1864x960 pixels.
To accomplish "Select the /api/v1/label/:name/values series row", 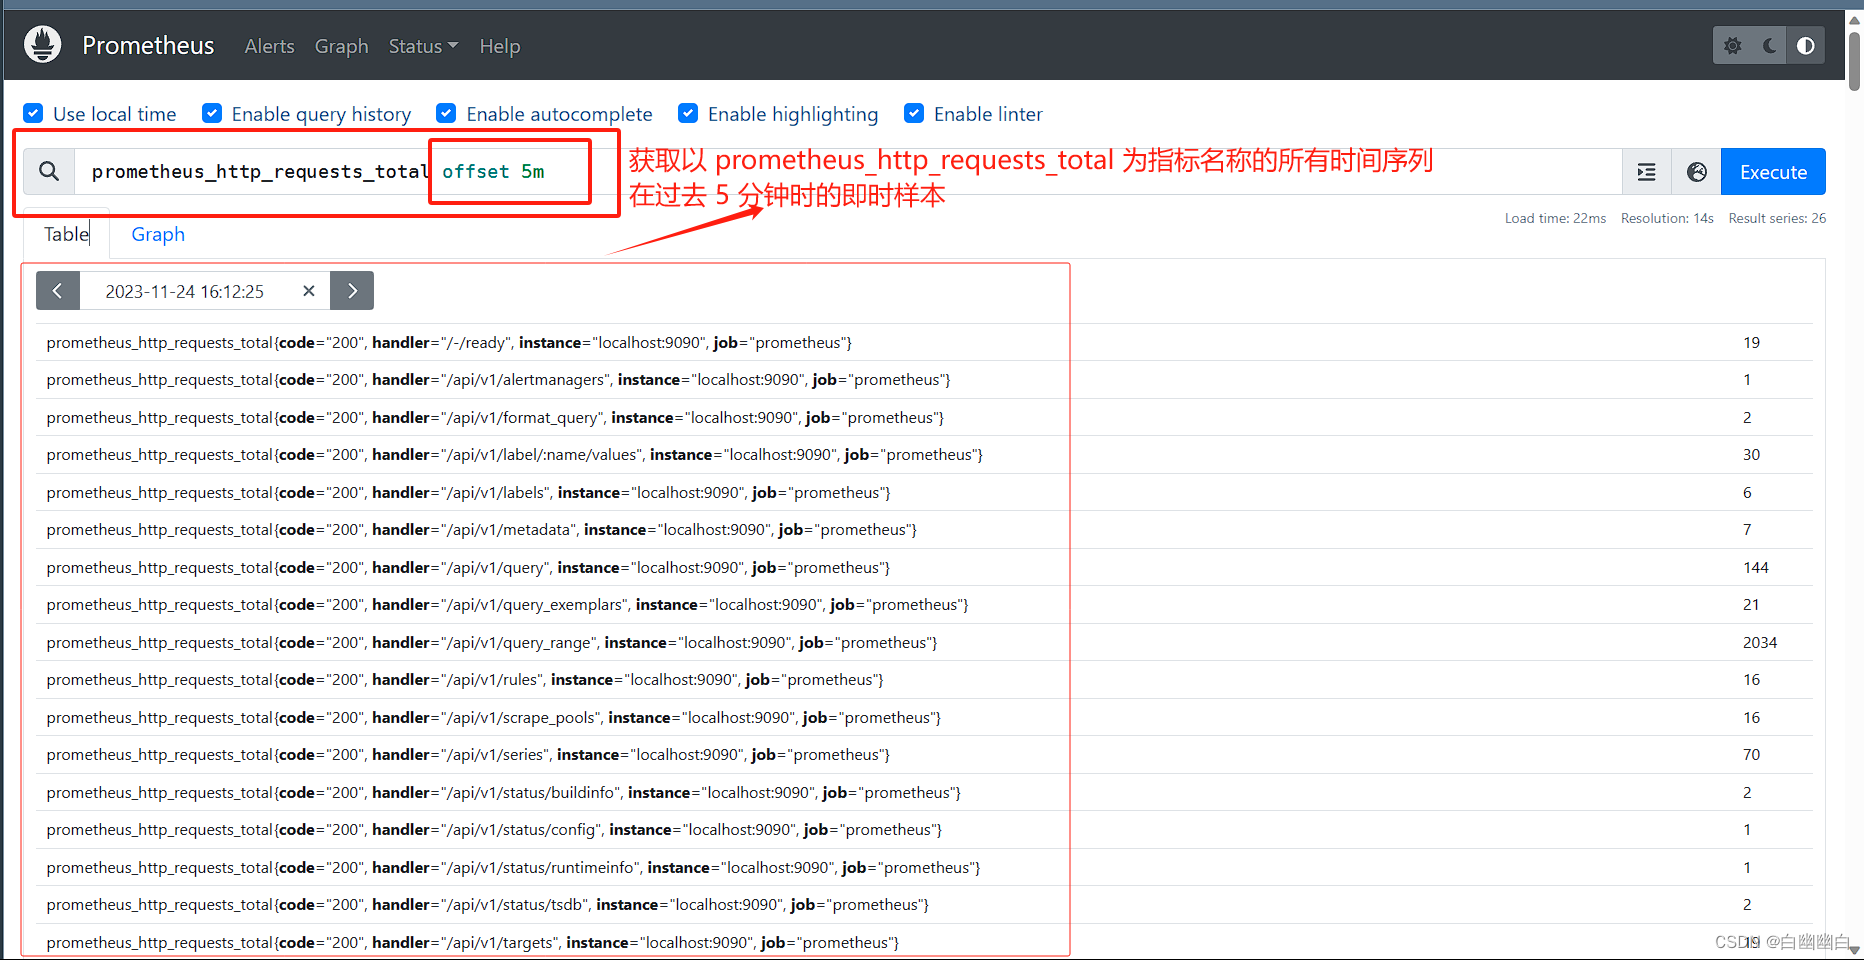I will pos(924,455).
